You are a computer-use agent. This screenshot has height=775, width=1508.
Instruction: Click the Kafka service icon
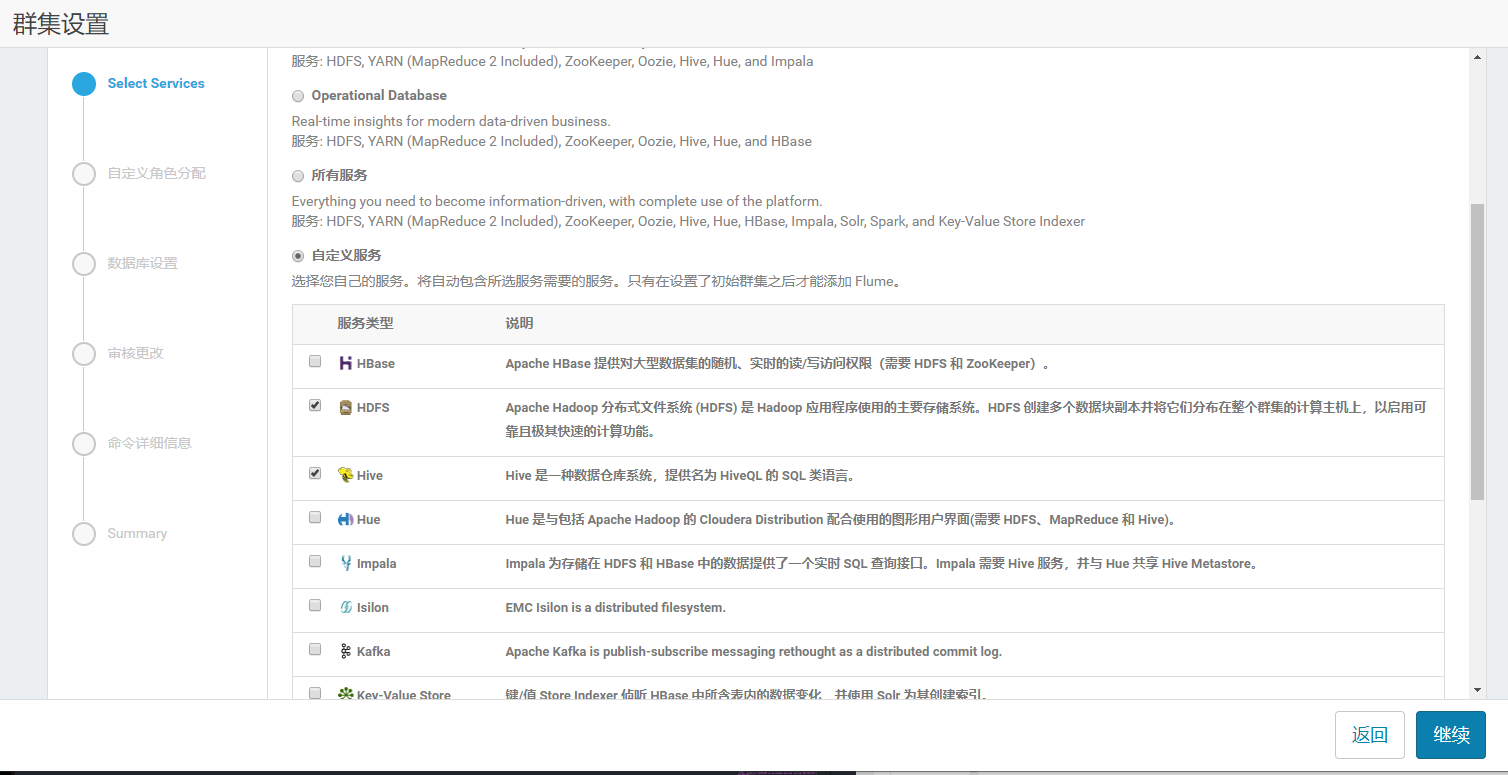tap(345, 651)
